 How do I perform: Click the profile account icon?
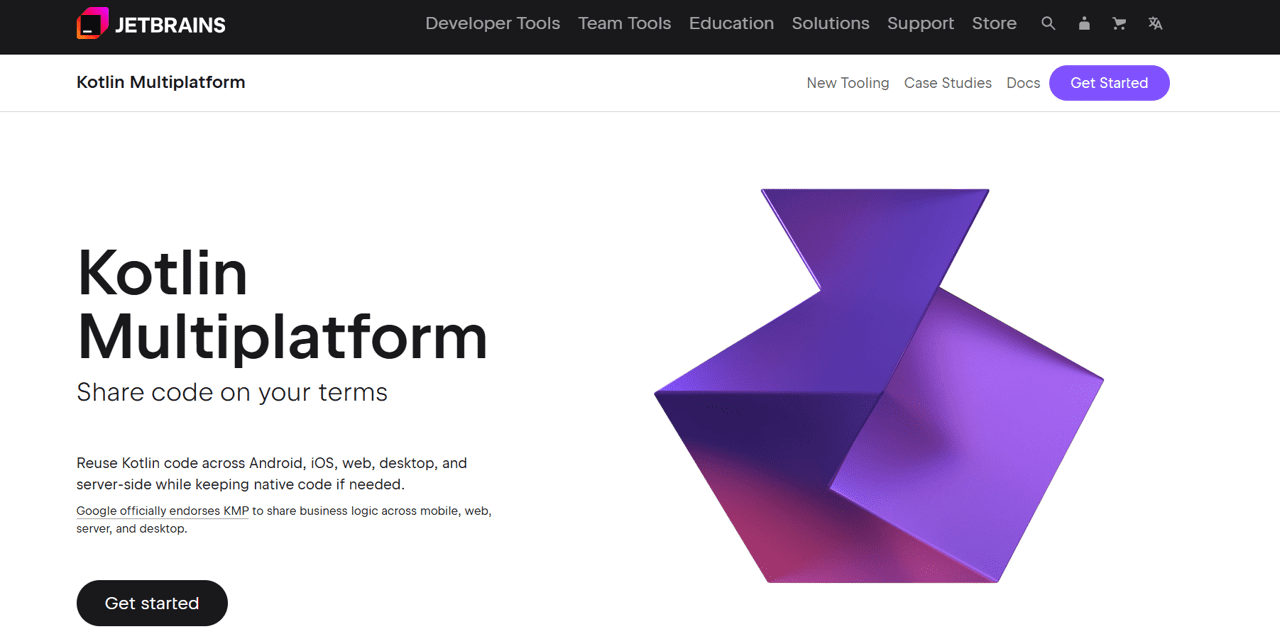pyautogui.click(x=1084, y=23)
